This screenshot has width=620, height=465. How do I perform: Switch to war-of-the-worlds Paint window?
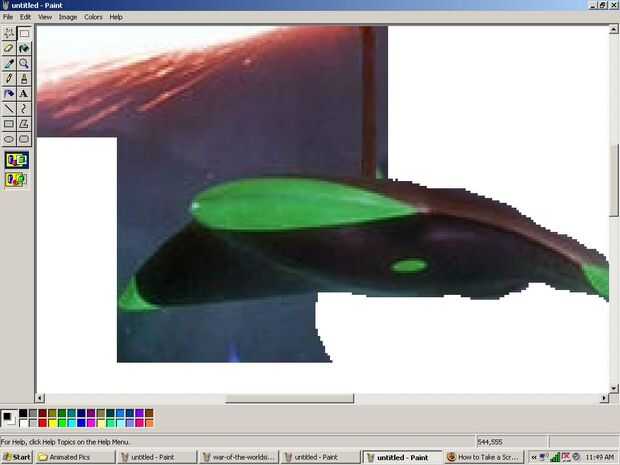pyautogui.click(x=239, y=457)
